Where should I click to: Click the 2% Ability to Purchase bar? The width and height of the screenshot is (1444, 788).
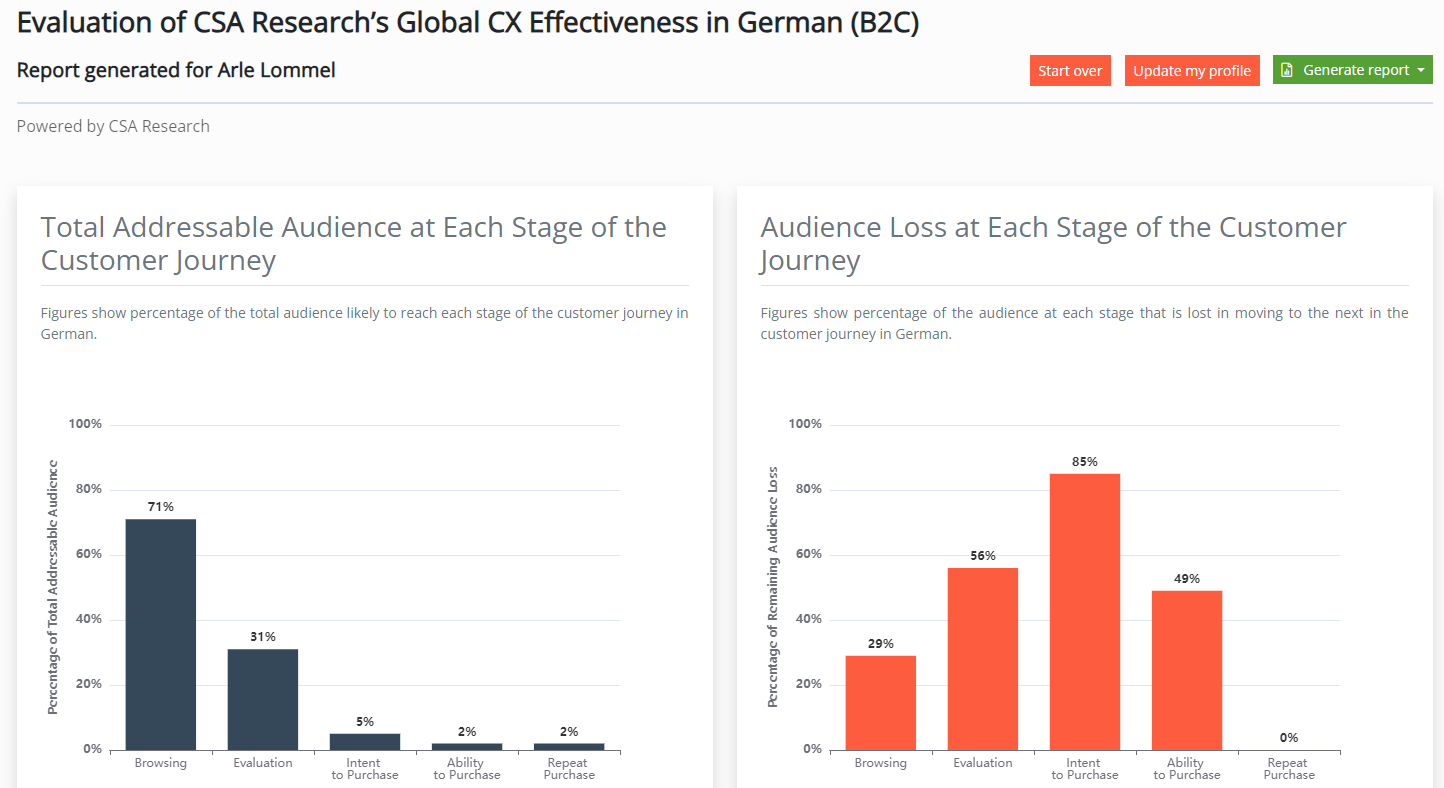click(x=467, y=746)
